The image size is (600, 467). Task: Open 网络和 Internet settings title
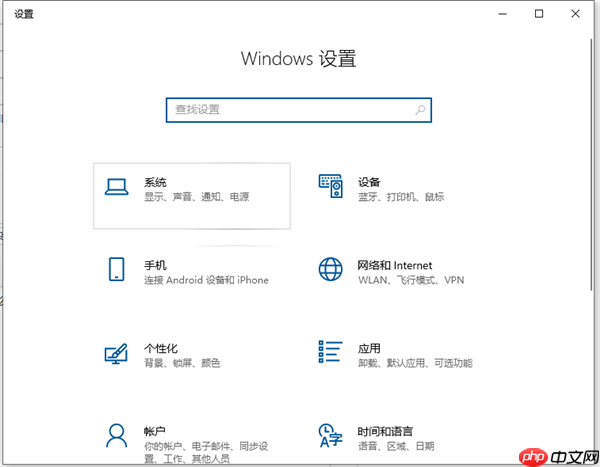[395, 265]
